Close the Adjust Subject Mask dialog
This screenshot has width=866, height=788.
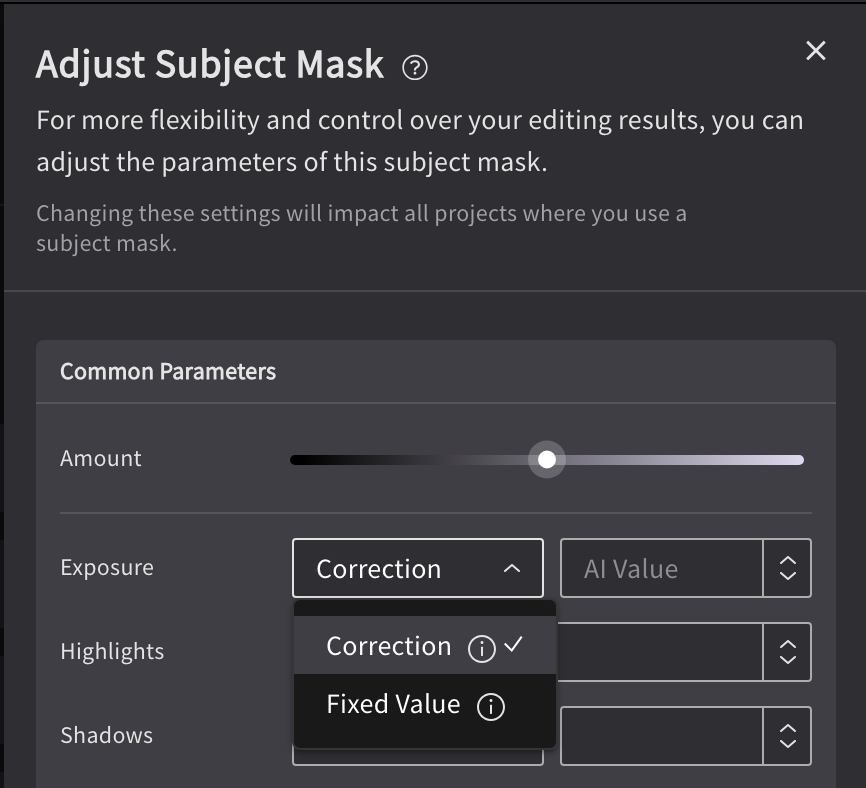(x=816, y=51)
